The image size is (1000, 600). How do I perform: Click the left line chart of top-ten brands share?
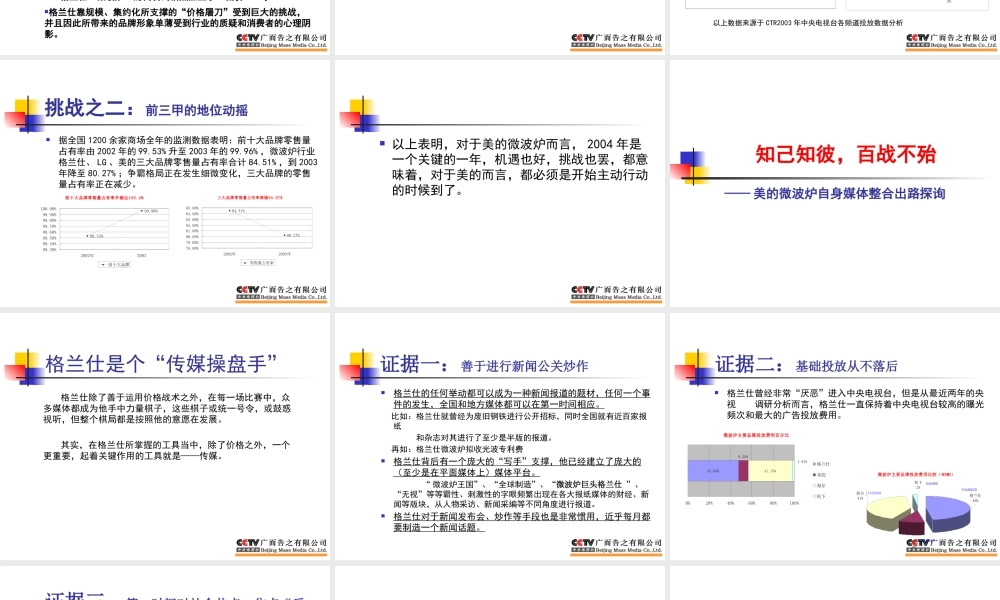click(105, 233)
